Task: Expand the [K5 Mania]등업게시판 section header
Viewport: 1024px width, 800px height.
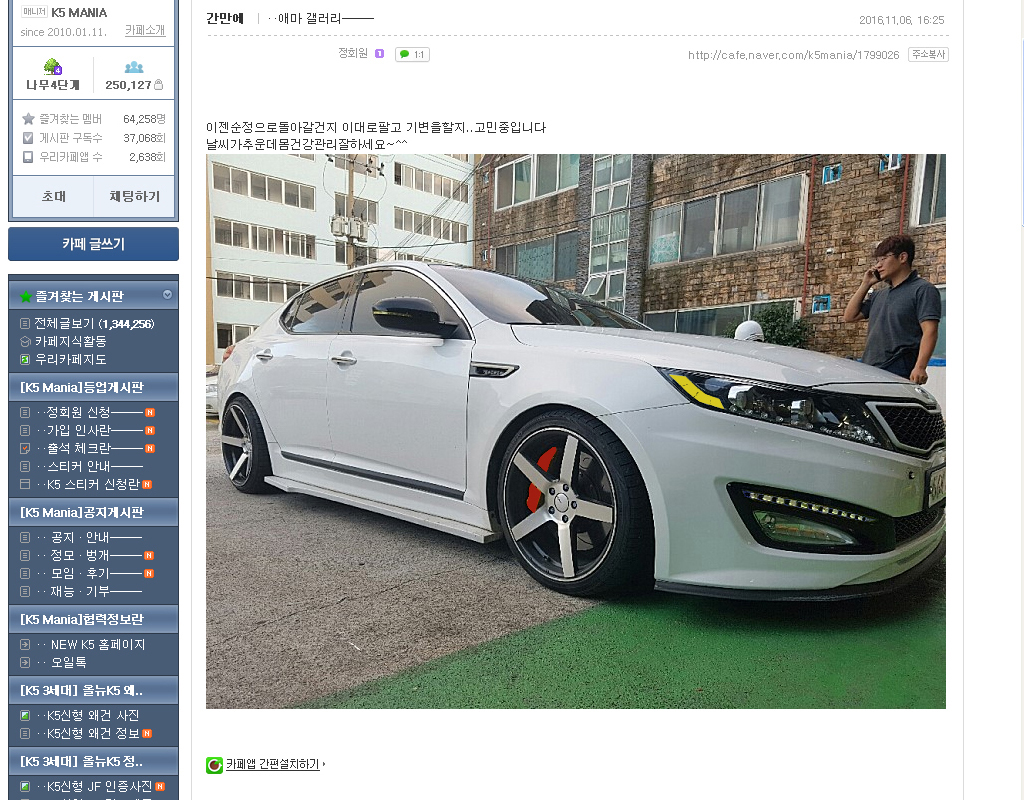Action: tap(82, 387)
